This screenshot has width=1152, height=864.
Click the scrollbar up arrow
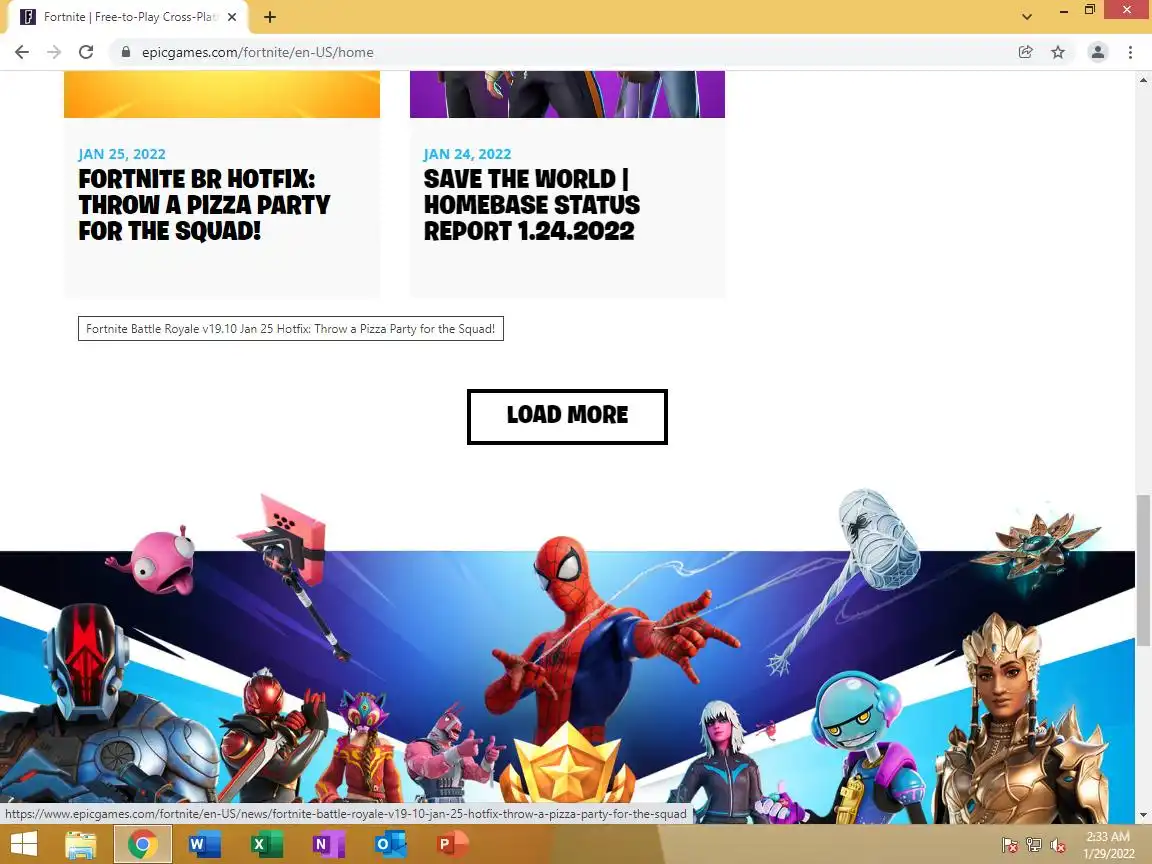pos(1143,79)
